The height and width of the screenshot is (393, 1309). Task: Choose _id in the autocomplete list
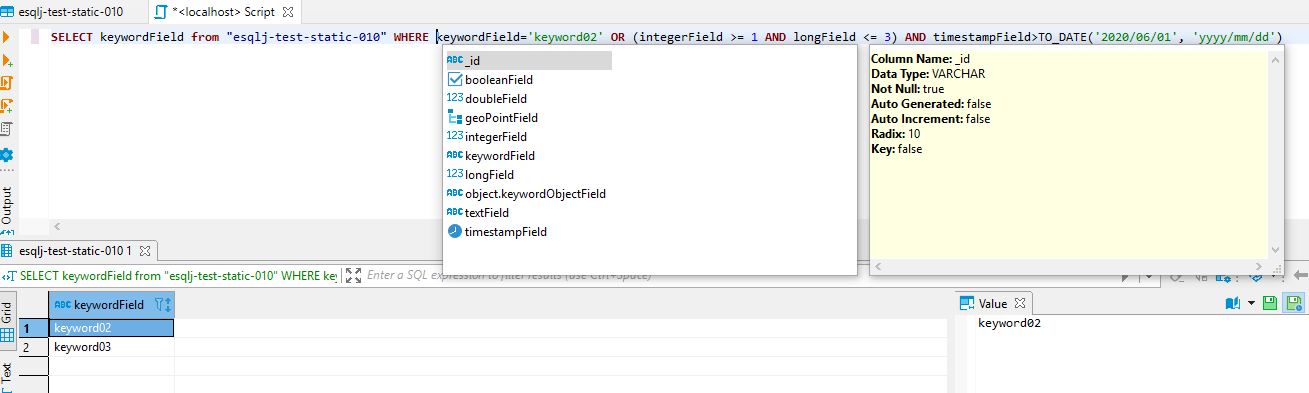pos(528,61)
